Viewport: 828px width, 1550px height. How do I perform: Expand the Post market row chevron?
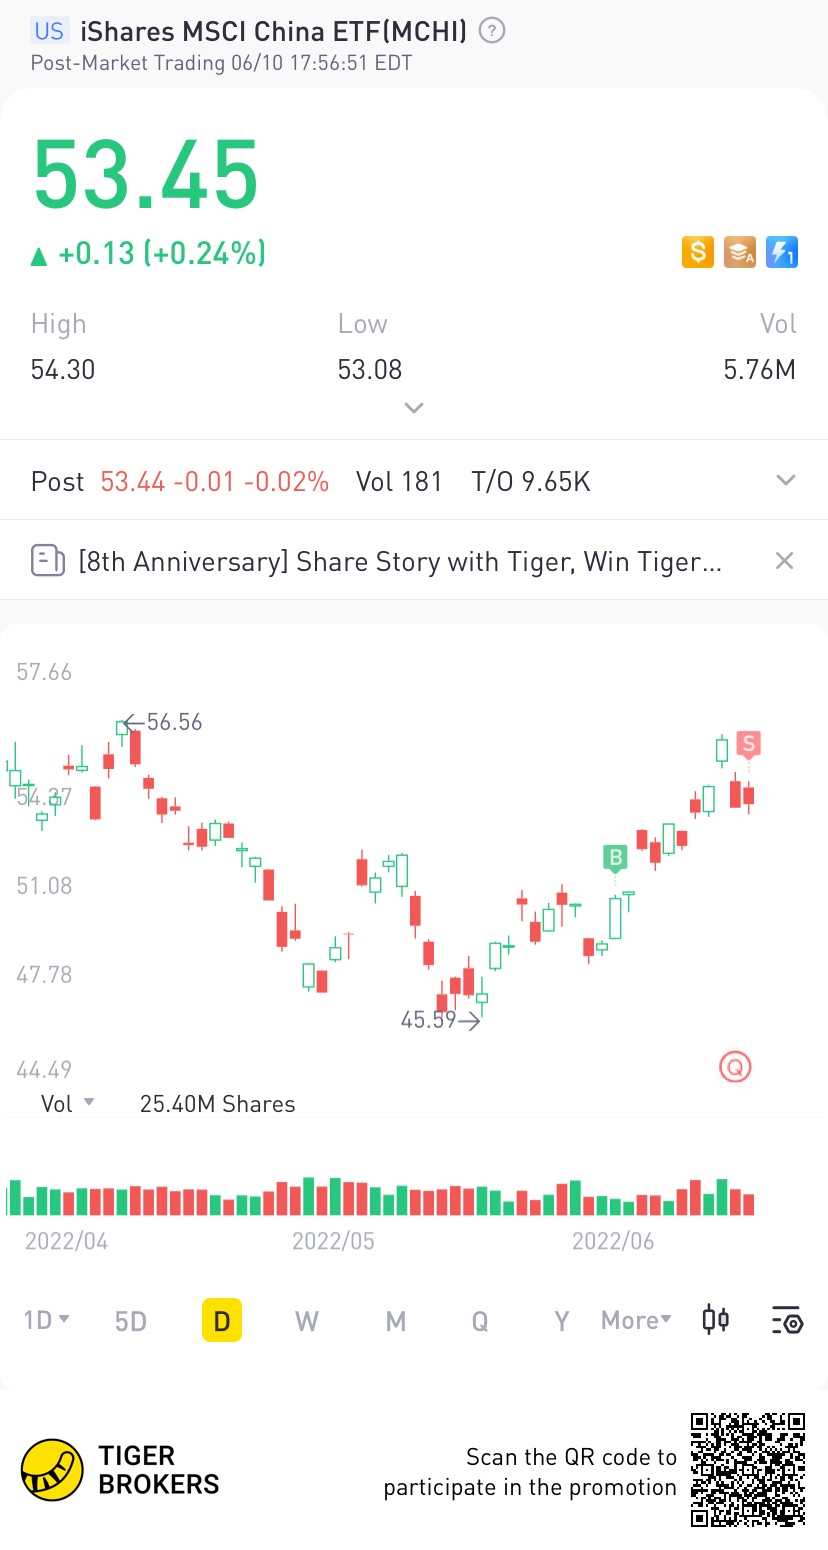(x=786, y=481)
